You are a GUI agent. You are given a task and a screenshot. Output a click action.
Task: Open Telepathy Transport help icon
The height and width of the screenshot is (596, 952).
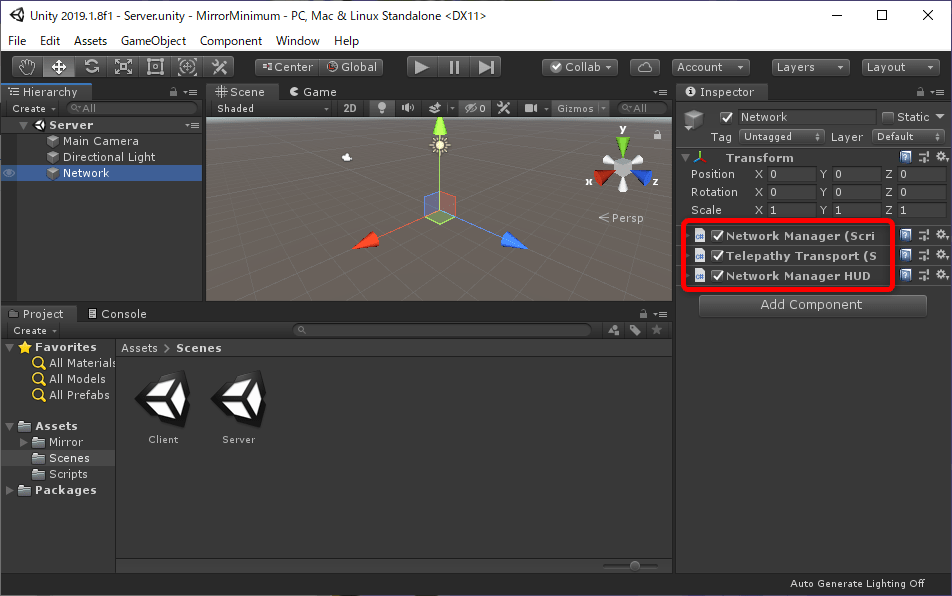(x=905, y=255)
